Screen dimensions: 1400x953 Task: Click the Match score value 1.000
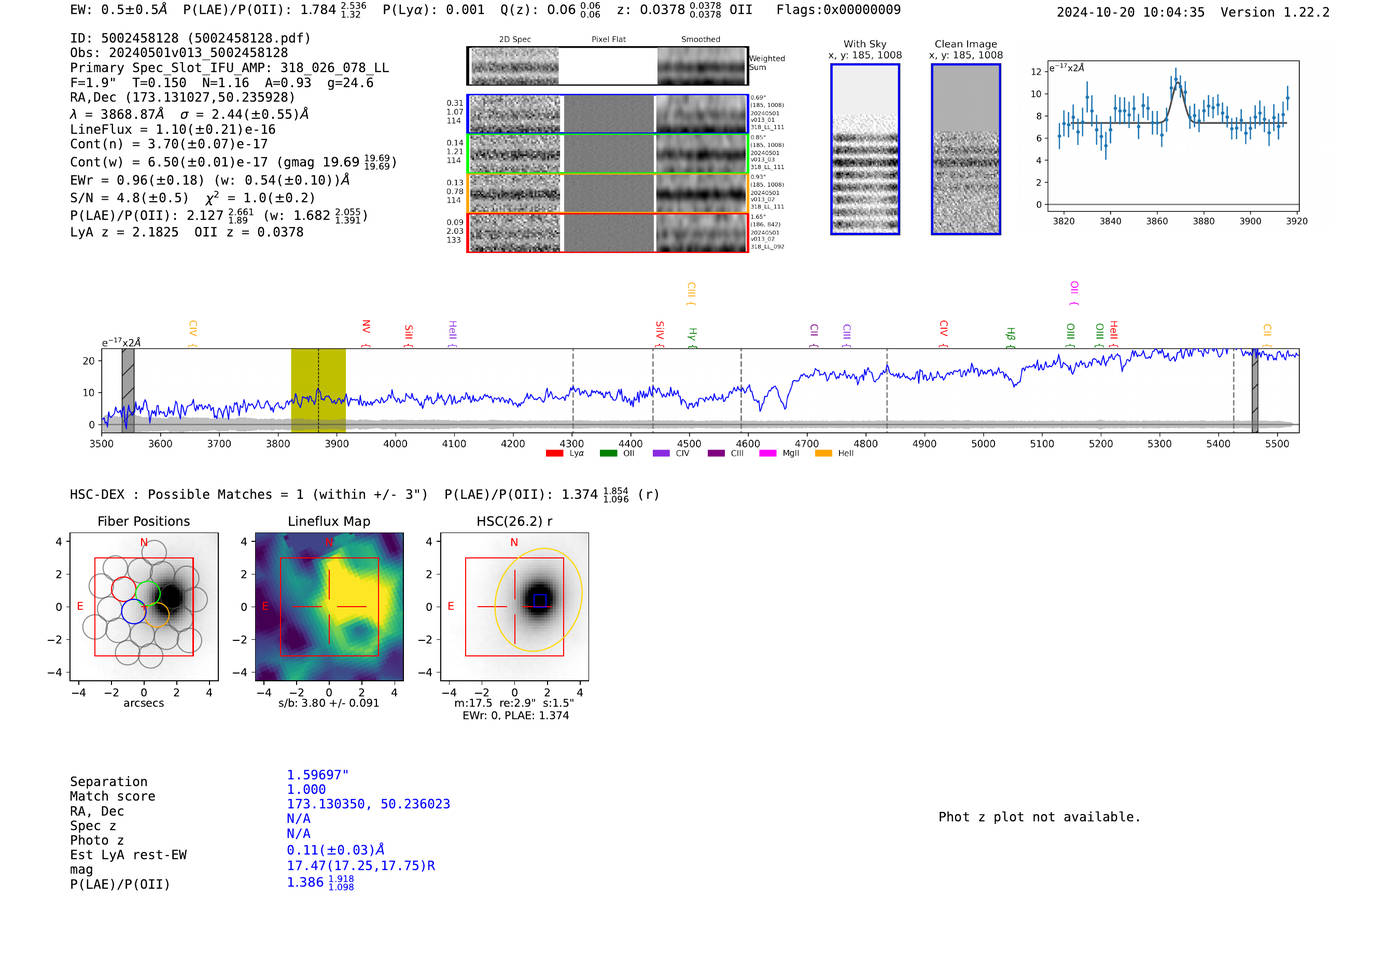[x=306, y=789]
